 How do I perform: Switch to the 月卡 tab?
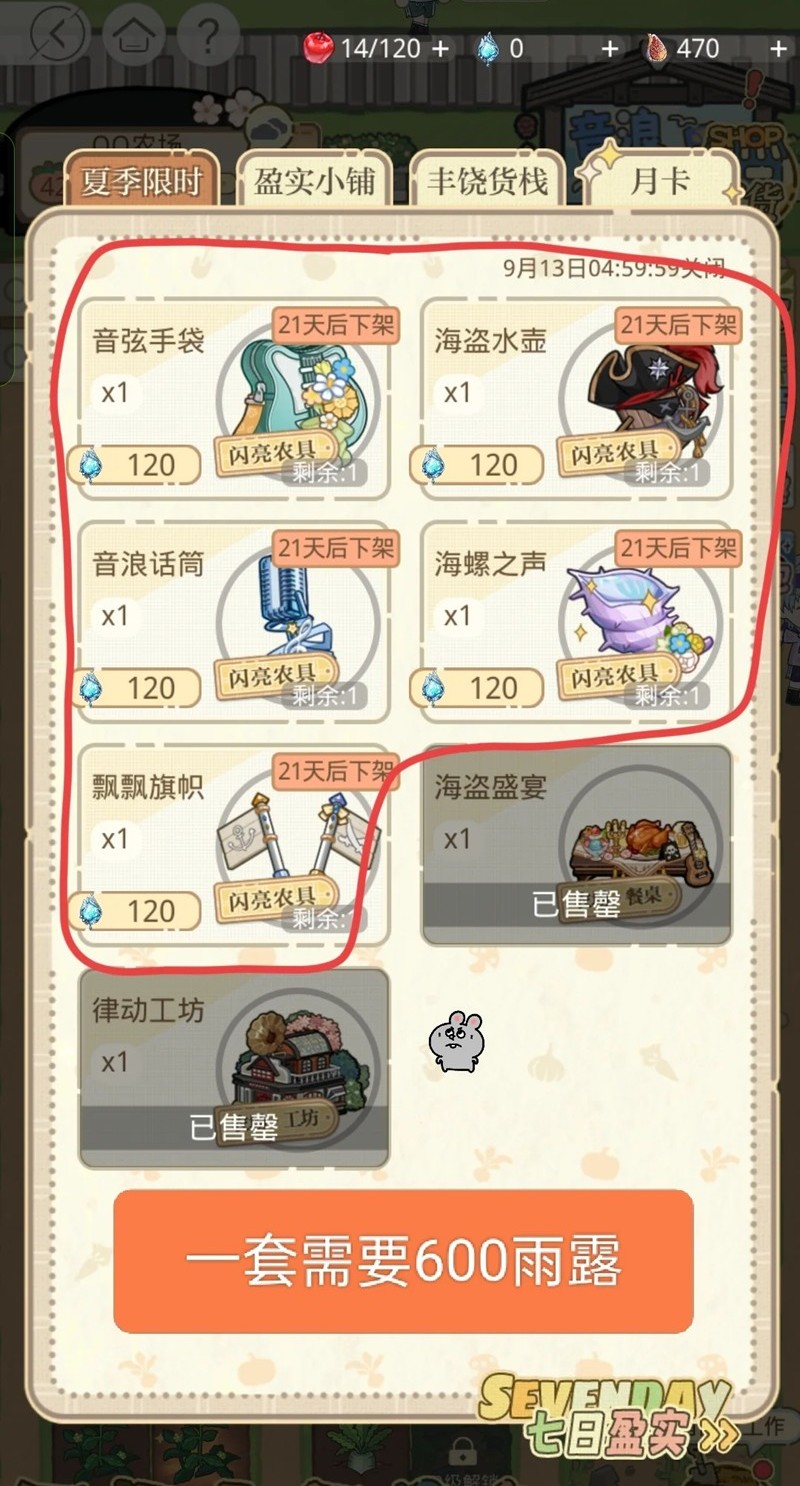tap(661, 179)
